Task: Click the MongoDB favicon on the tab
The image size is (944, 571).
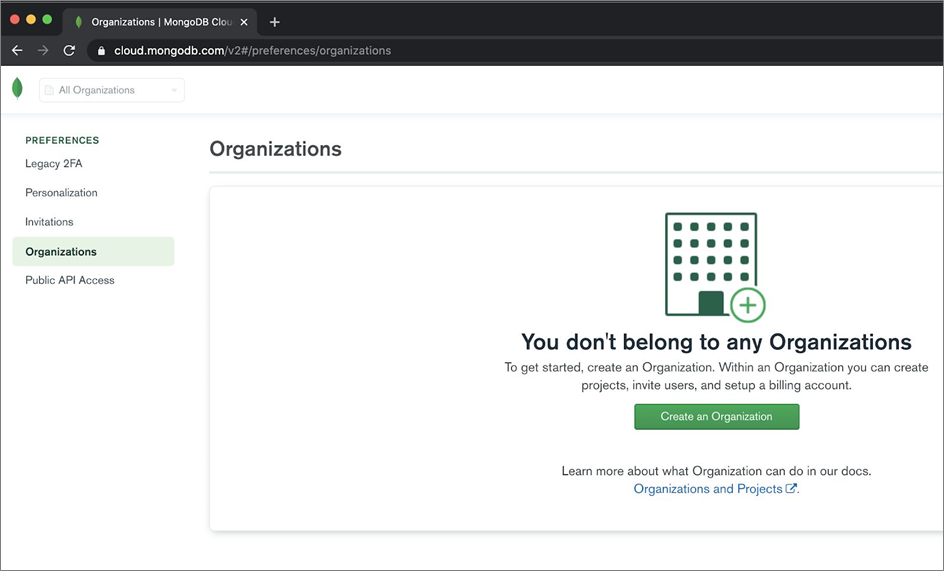Action: [x=78, y=22]
